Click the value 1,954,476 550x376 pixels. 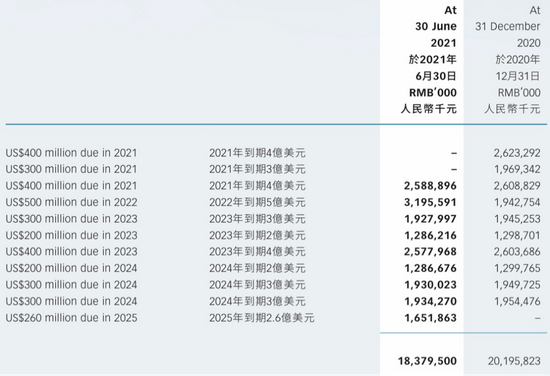(x=517, y=301)
